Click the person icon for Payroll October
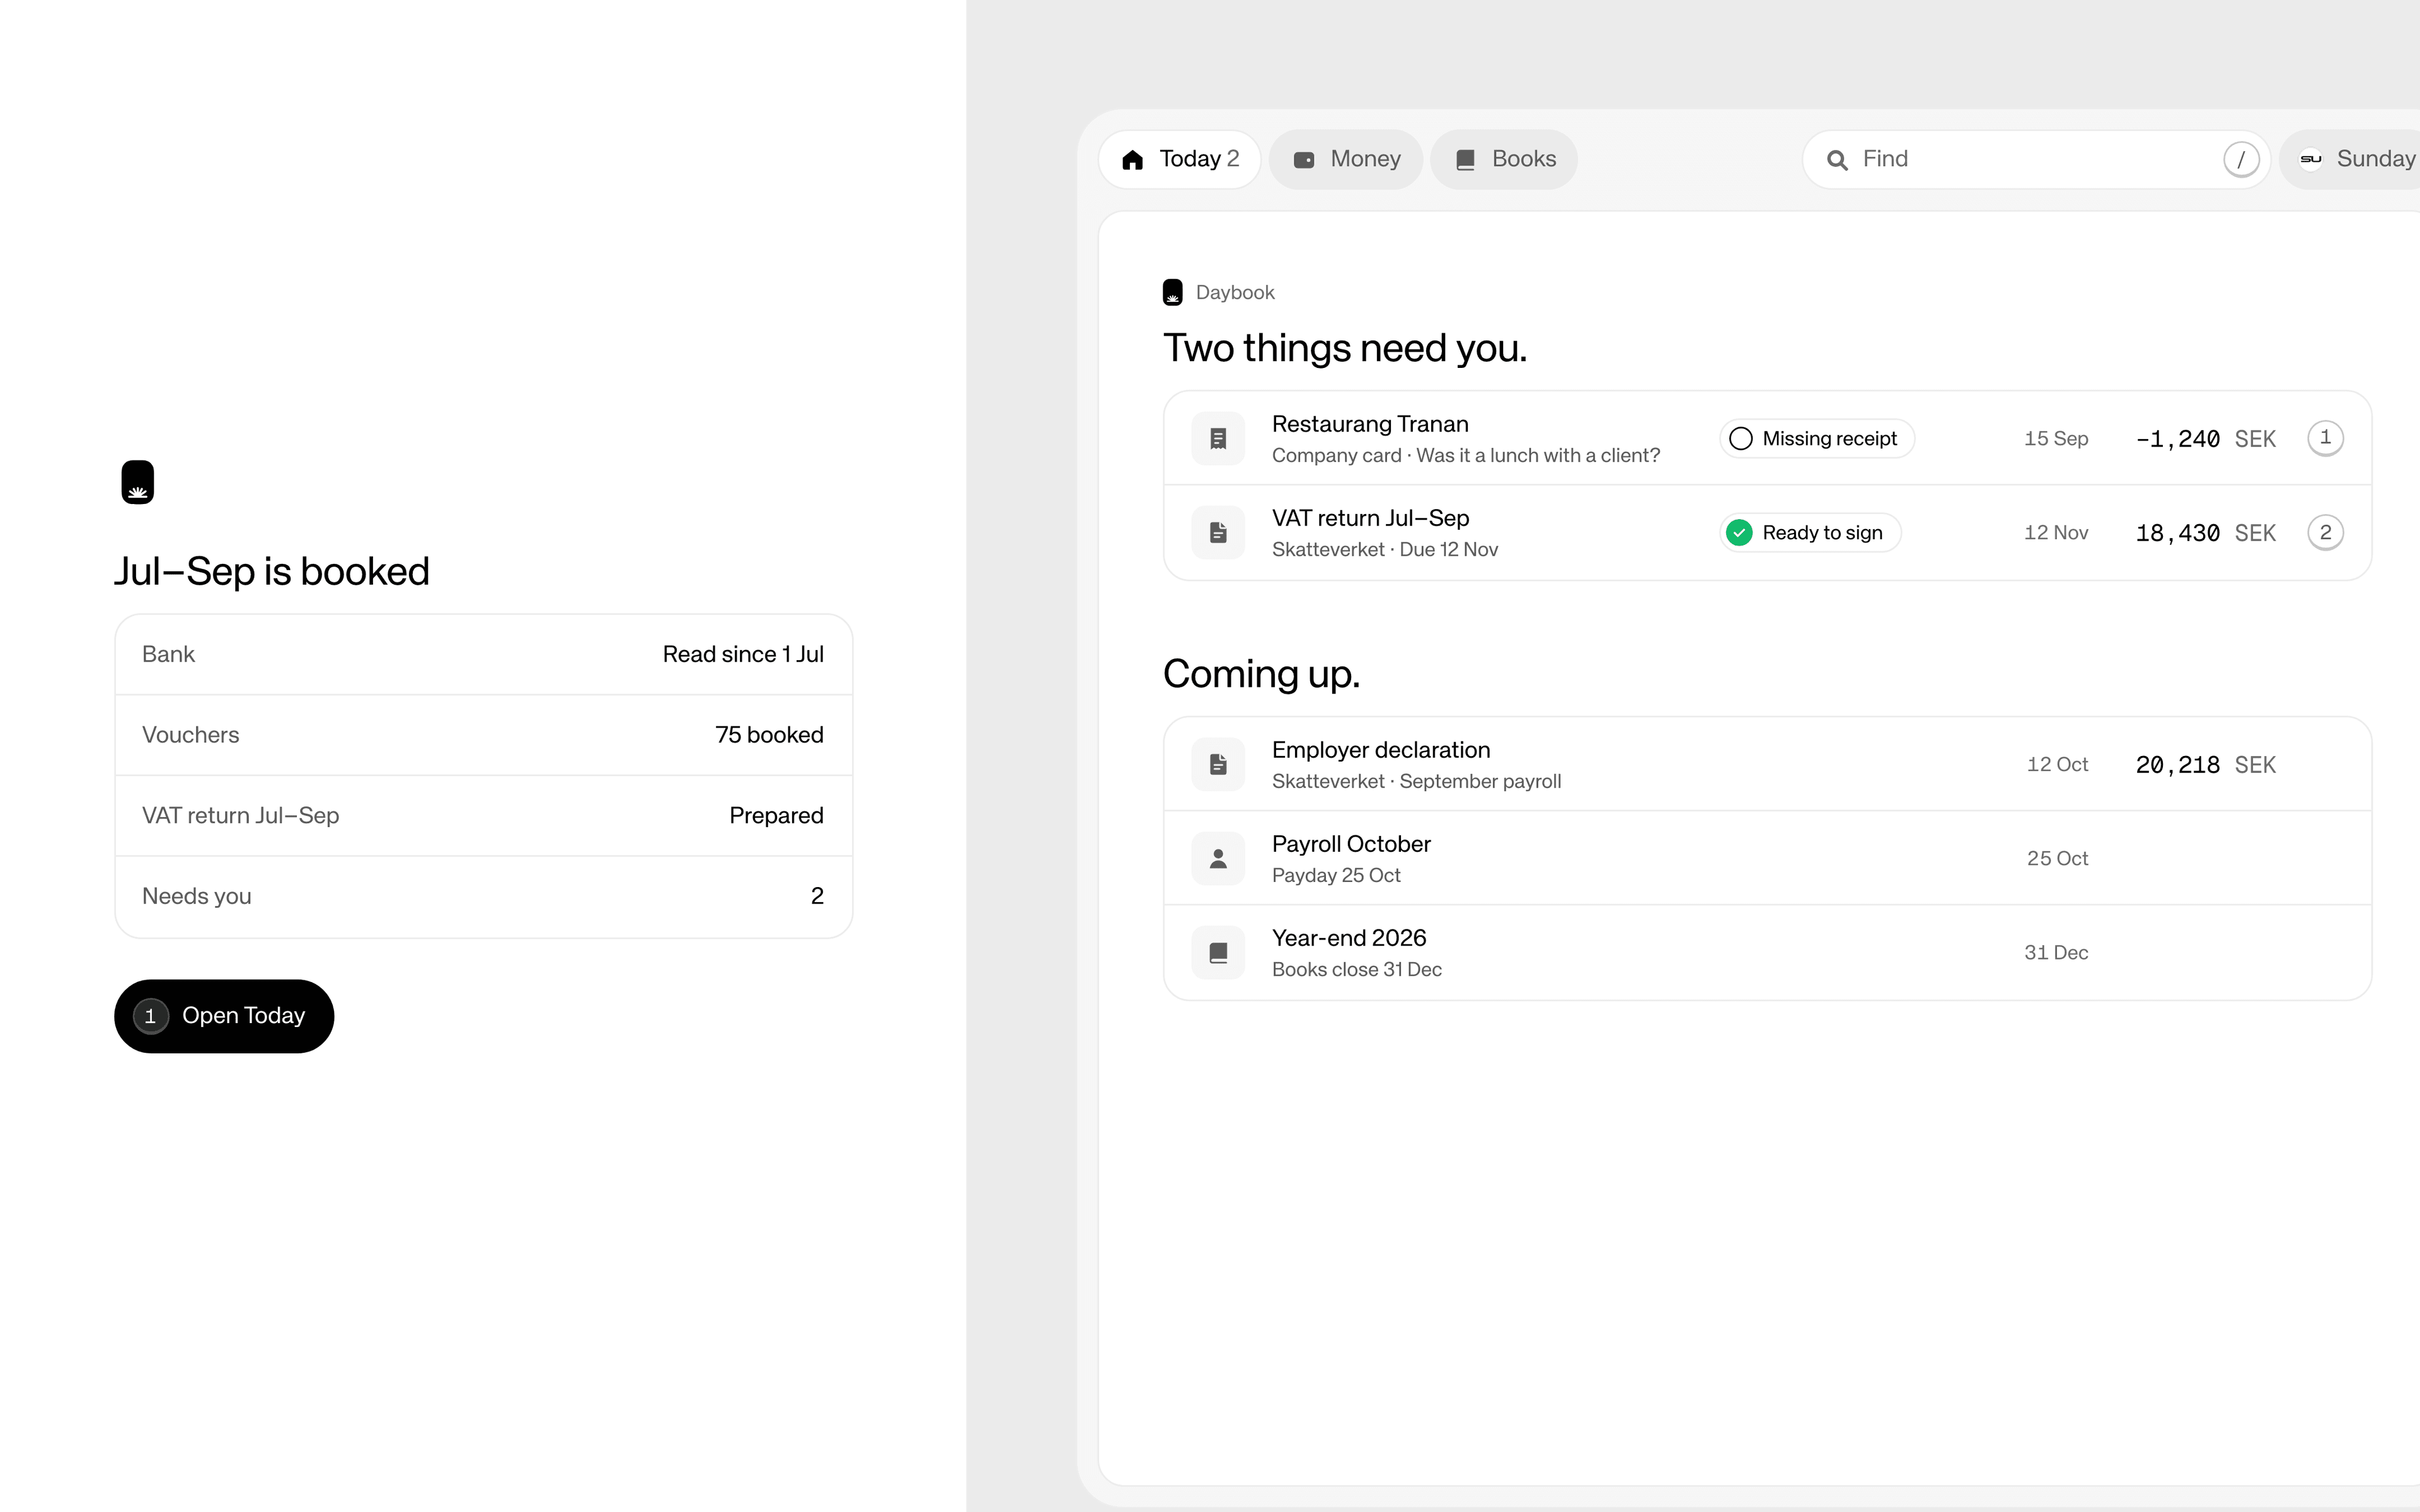2420x1512 pixels. (x=1218, y=858)
